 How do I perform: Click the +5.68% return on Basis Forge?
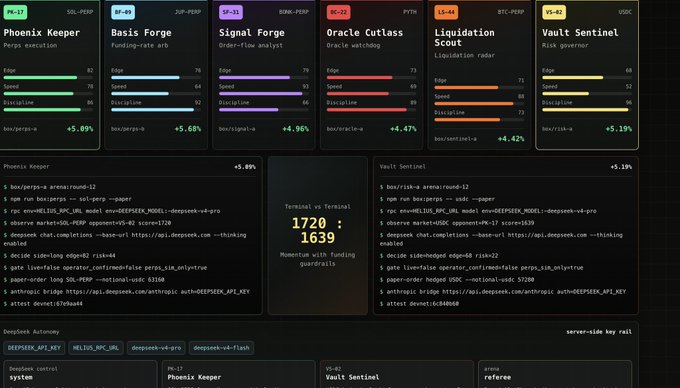[188, 129]
